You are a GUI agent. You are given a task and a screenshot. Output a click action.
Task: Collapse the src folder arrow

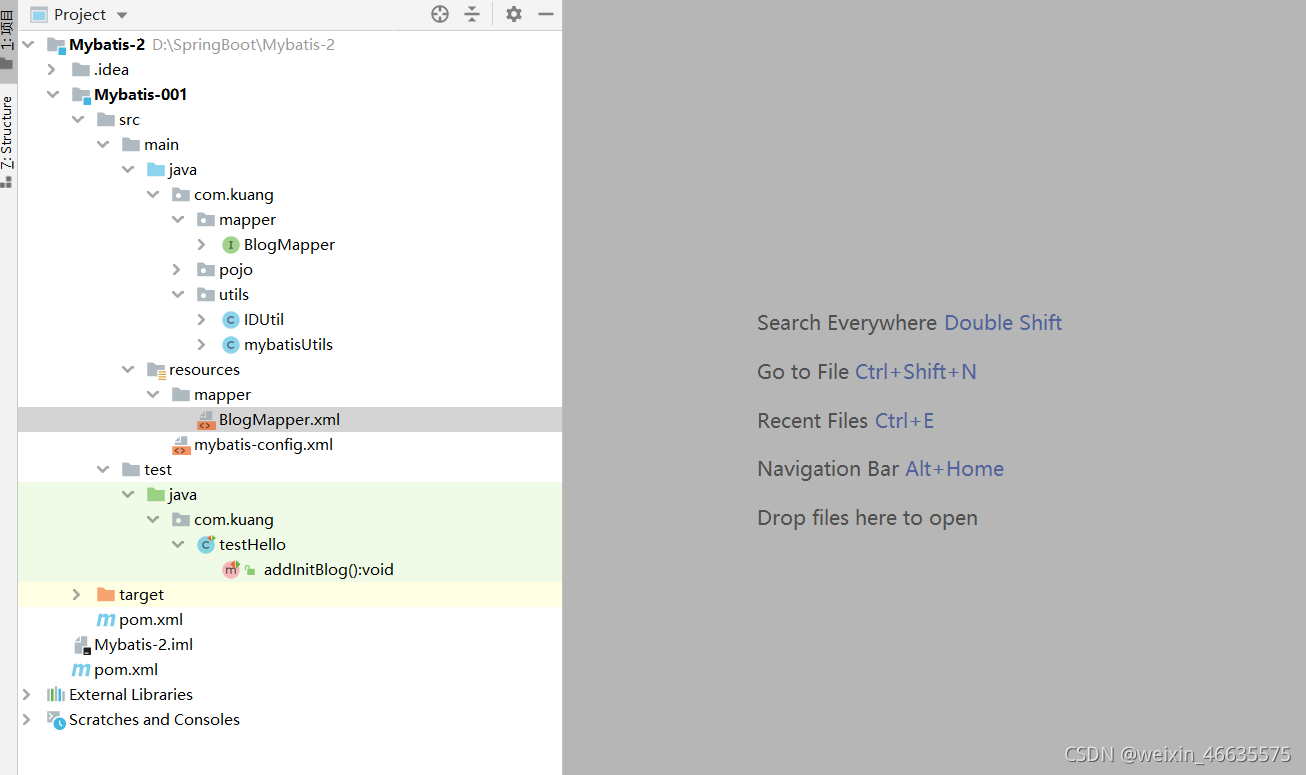78,119
